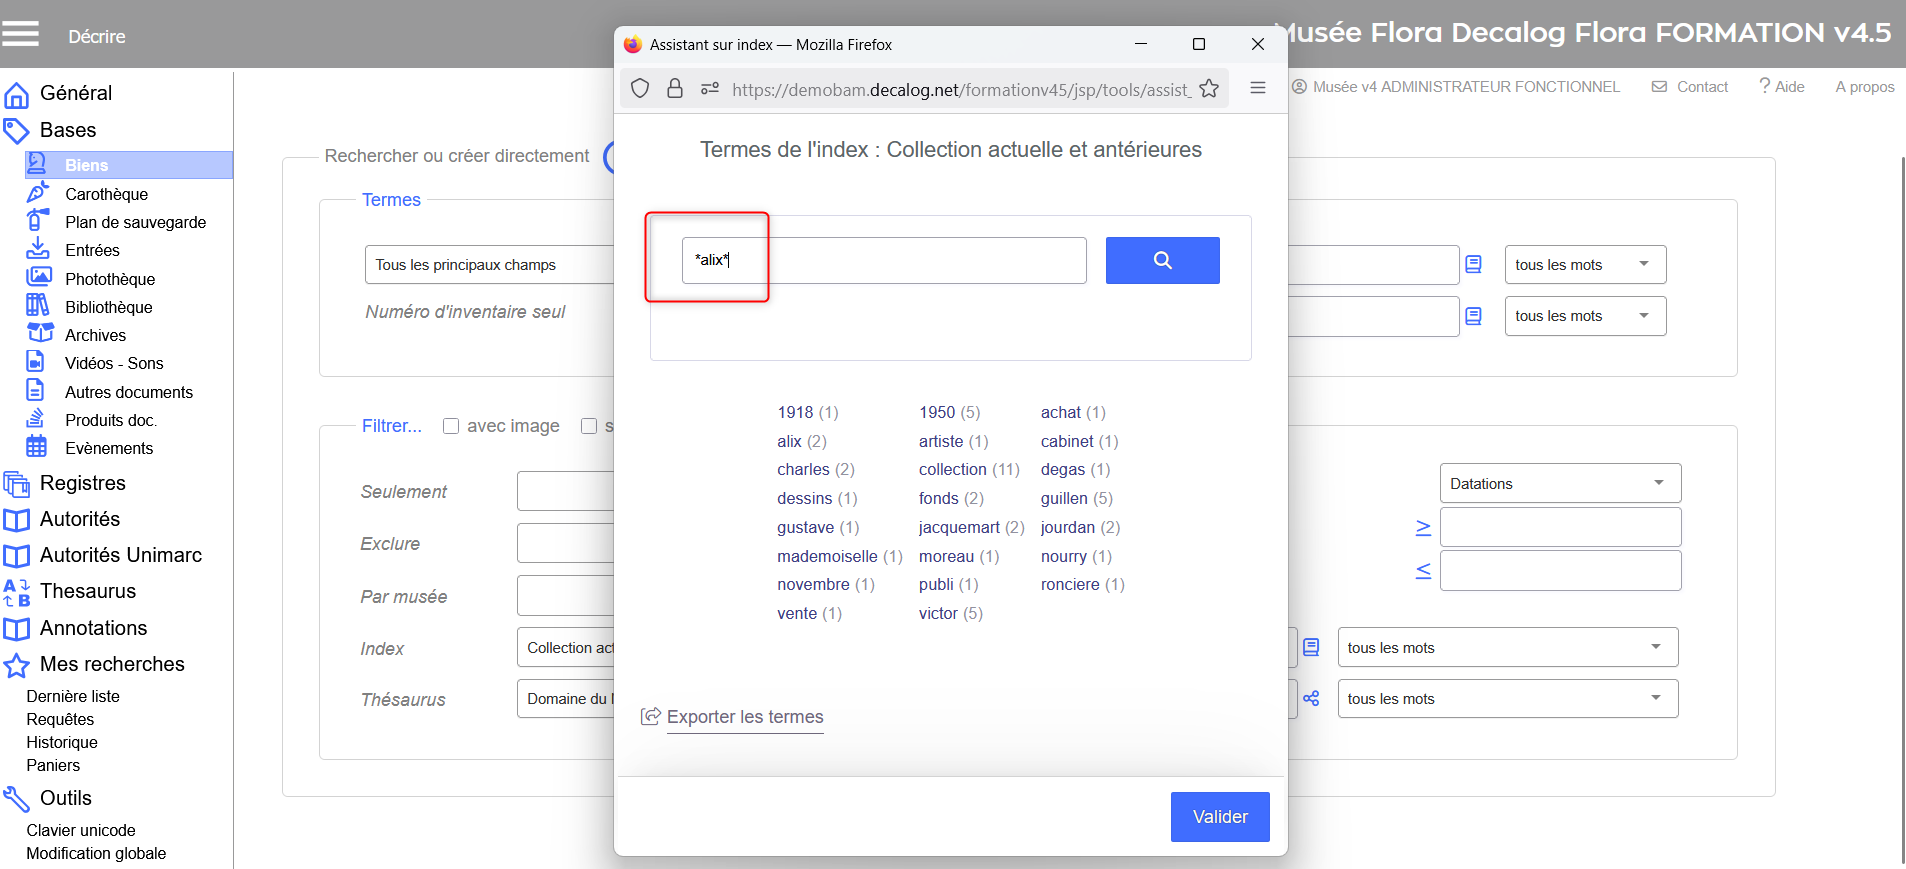Click the index book icon in first Termes row
Image resolution: width=1906 pixels, height=869 pixels.
[1473, 265]
